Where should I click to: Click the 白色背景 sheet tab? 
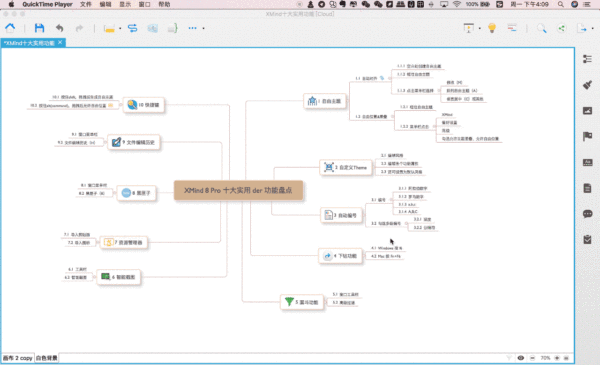tap(47, 358)
